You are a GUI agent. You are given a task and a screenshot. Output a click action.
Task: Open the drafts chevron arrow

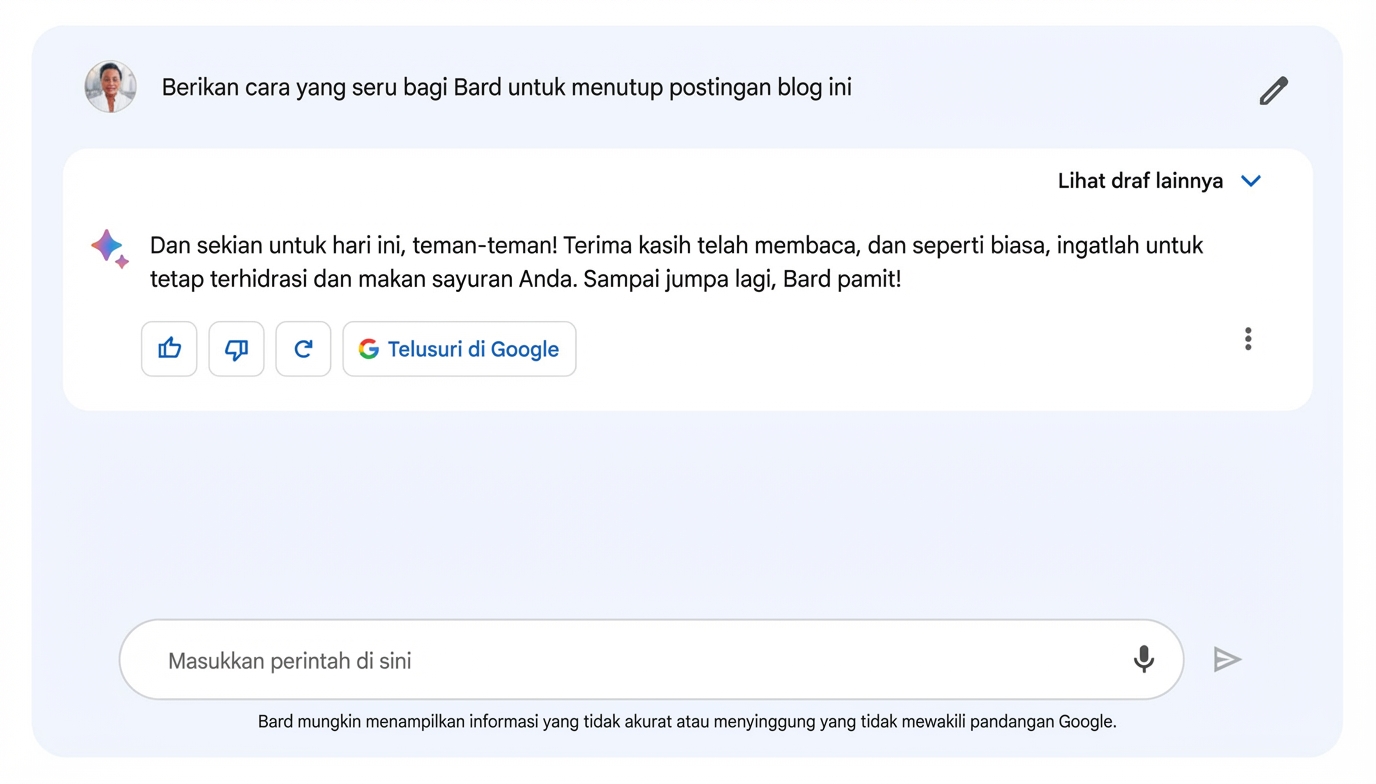(x=1251, y=181)
